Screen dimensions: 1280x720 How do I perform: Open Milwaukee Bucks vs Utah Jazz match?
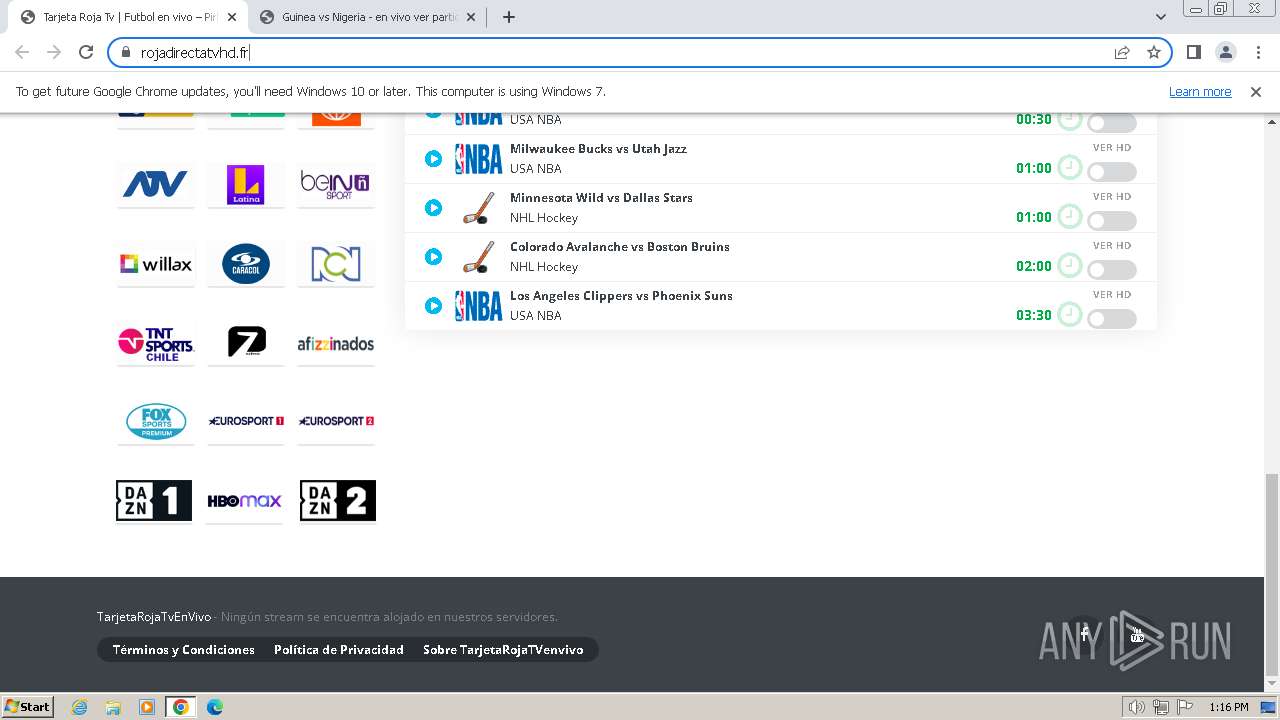(598, 149)
